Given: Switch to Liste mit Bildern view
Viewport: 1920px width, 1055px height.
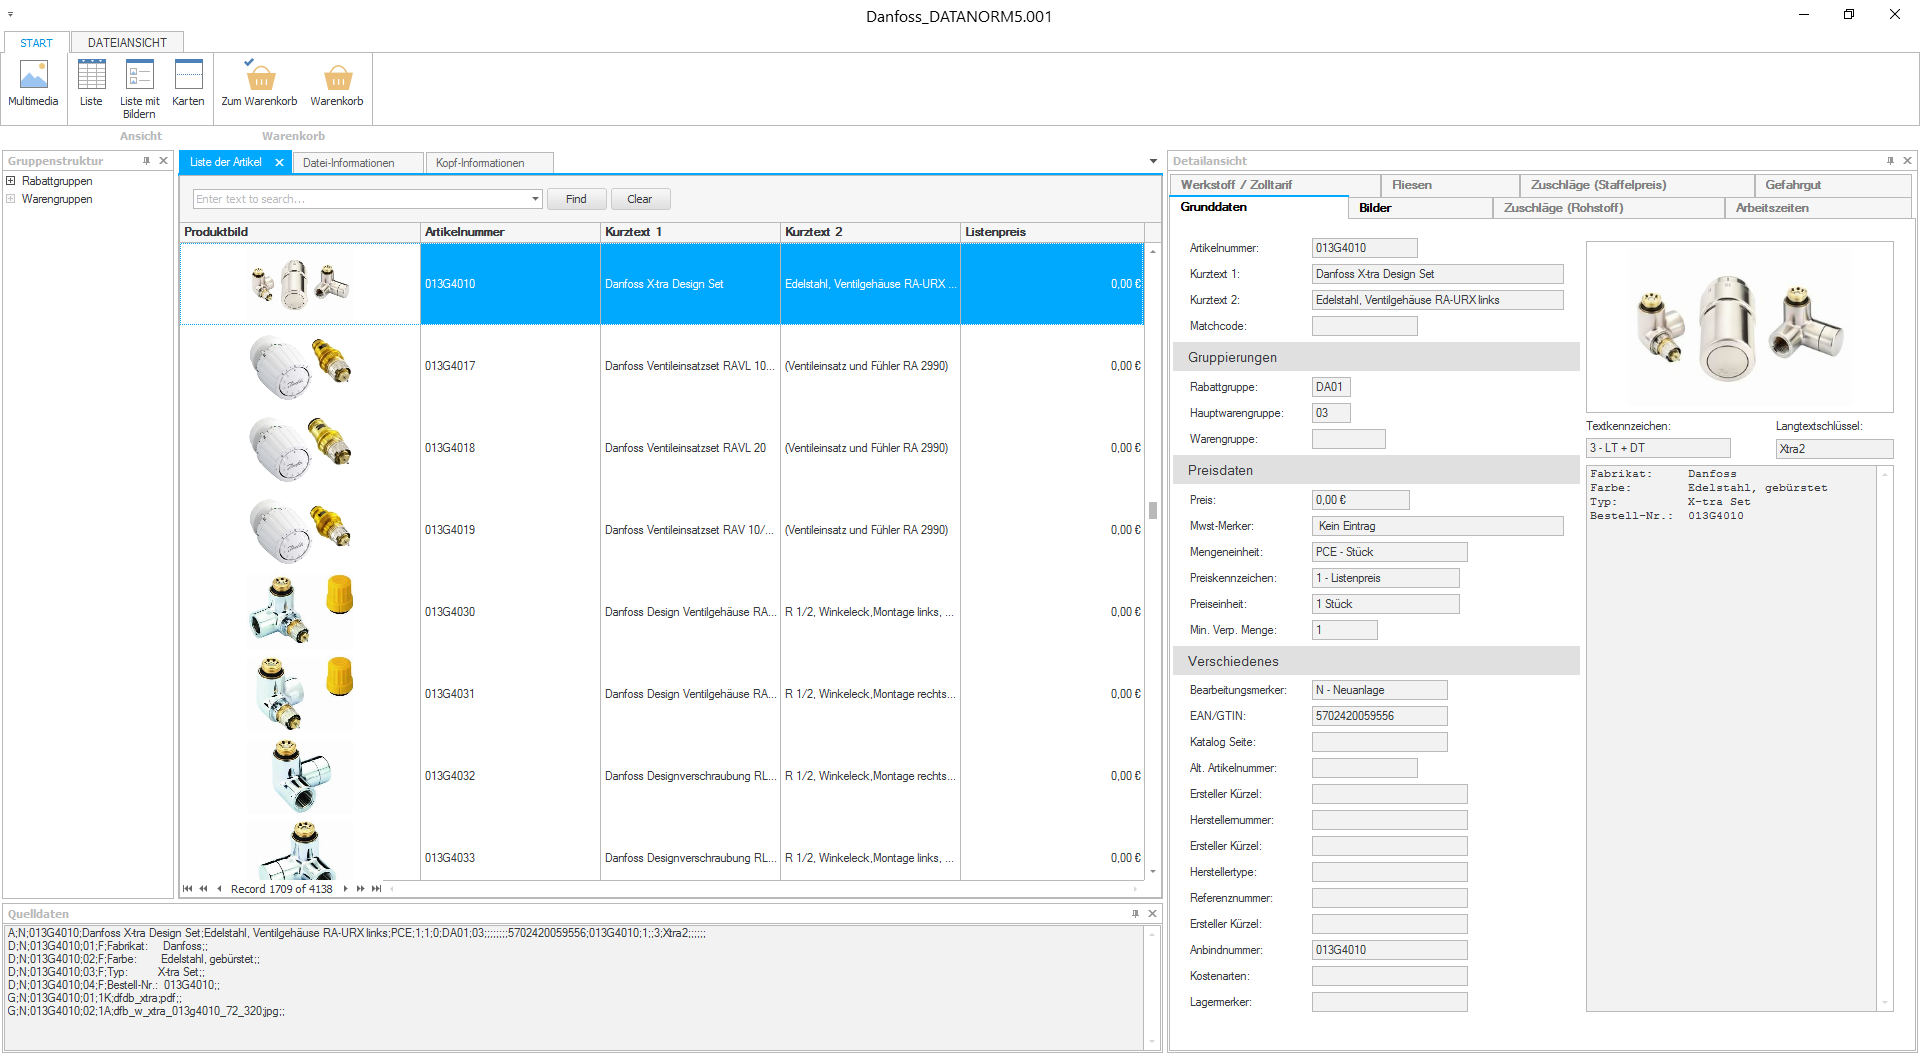Looking at the screenshot, I should pos(139,89).
